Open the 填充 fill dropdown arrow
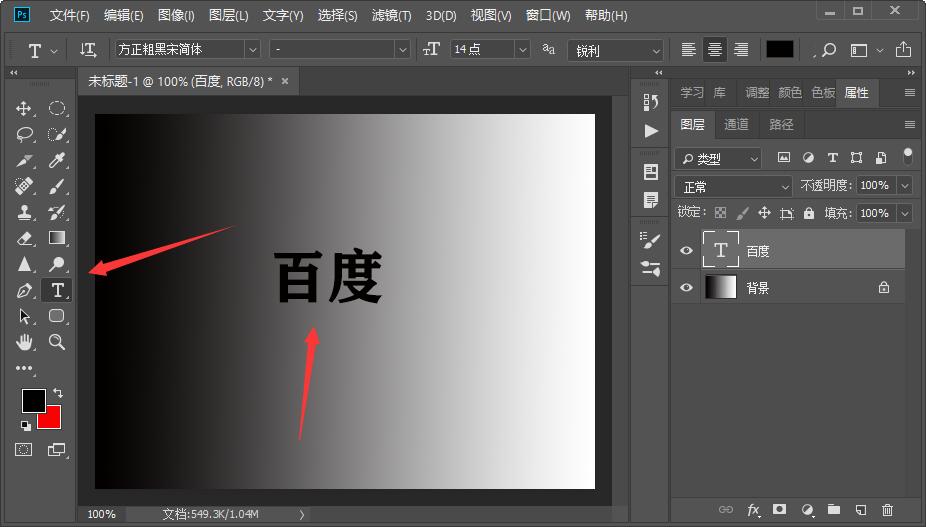Screen dimensions: 926x527 [x=905, y=213]
